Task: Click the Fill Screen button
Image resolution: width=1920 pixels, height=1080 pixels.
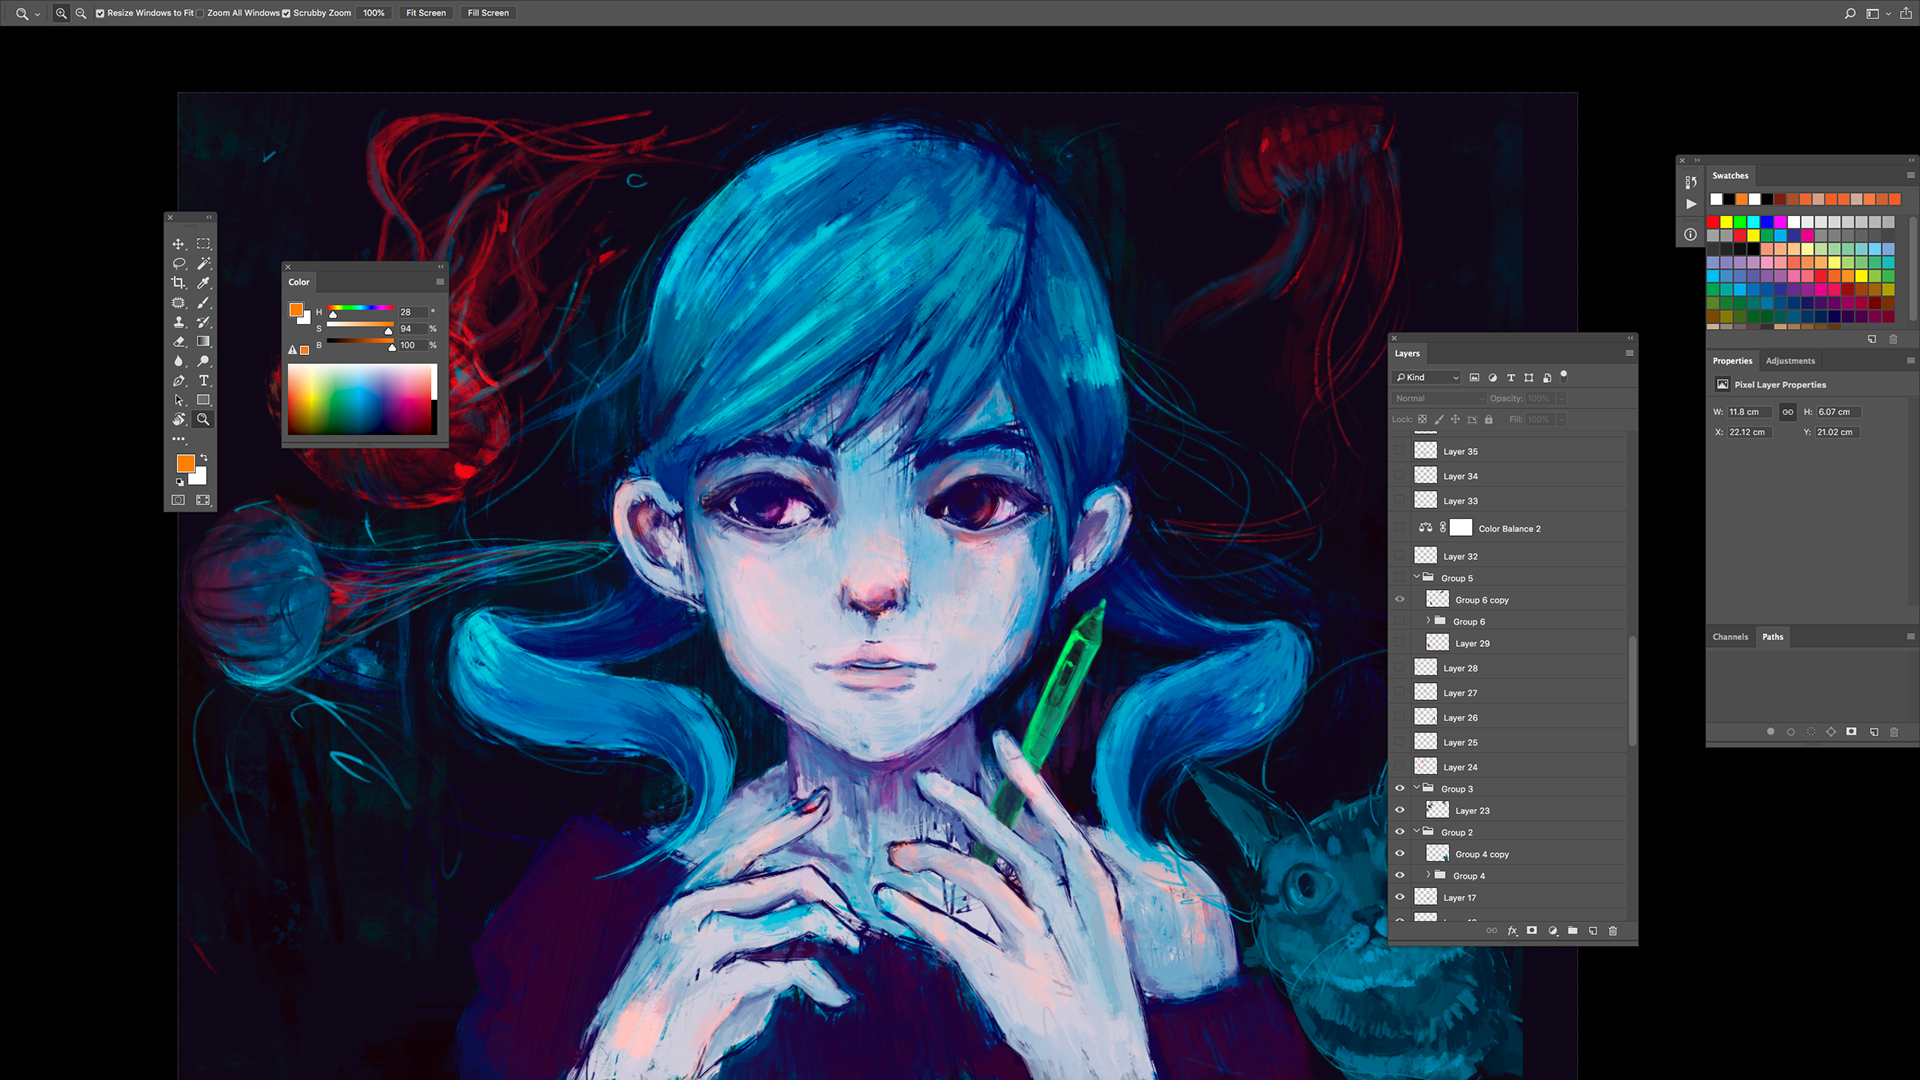Action: [x=488, y=13]
